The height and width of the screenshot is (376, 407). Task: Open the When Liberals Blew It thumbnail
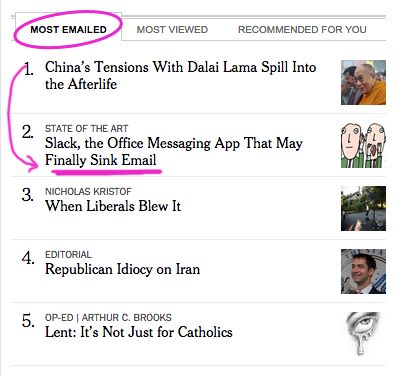click(363, 208)
